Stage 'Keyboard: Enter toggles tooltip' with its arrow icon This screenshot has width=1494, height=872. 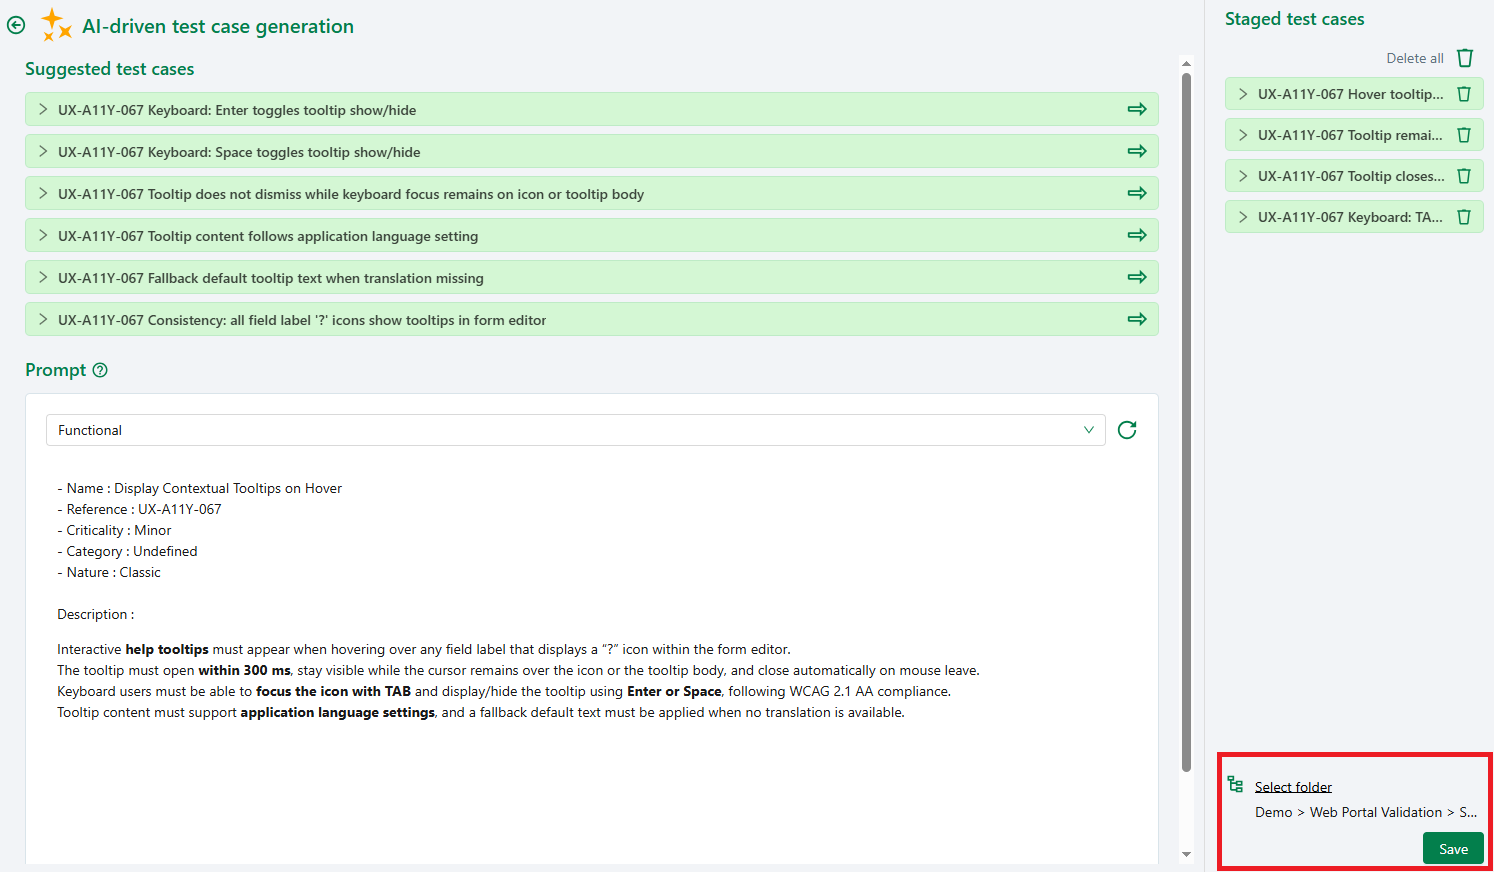[1137, 109]
